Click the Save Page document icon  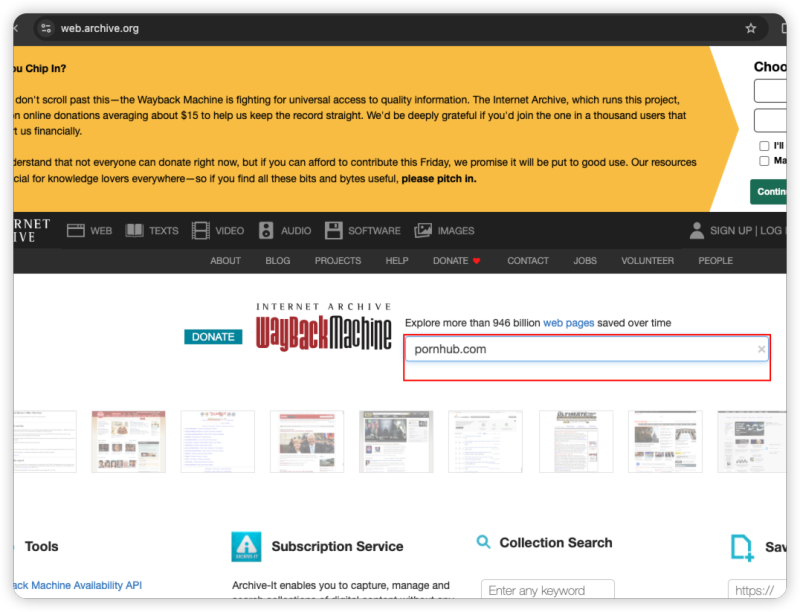[742, 548]
